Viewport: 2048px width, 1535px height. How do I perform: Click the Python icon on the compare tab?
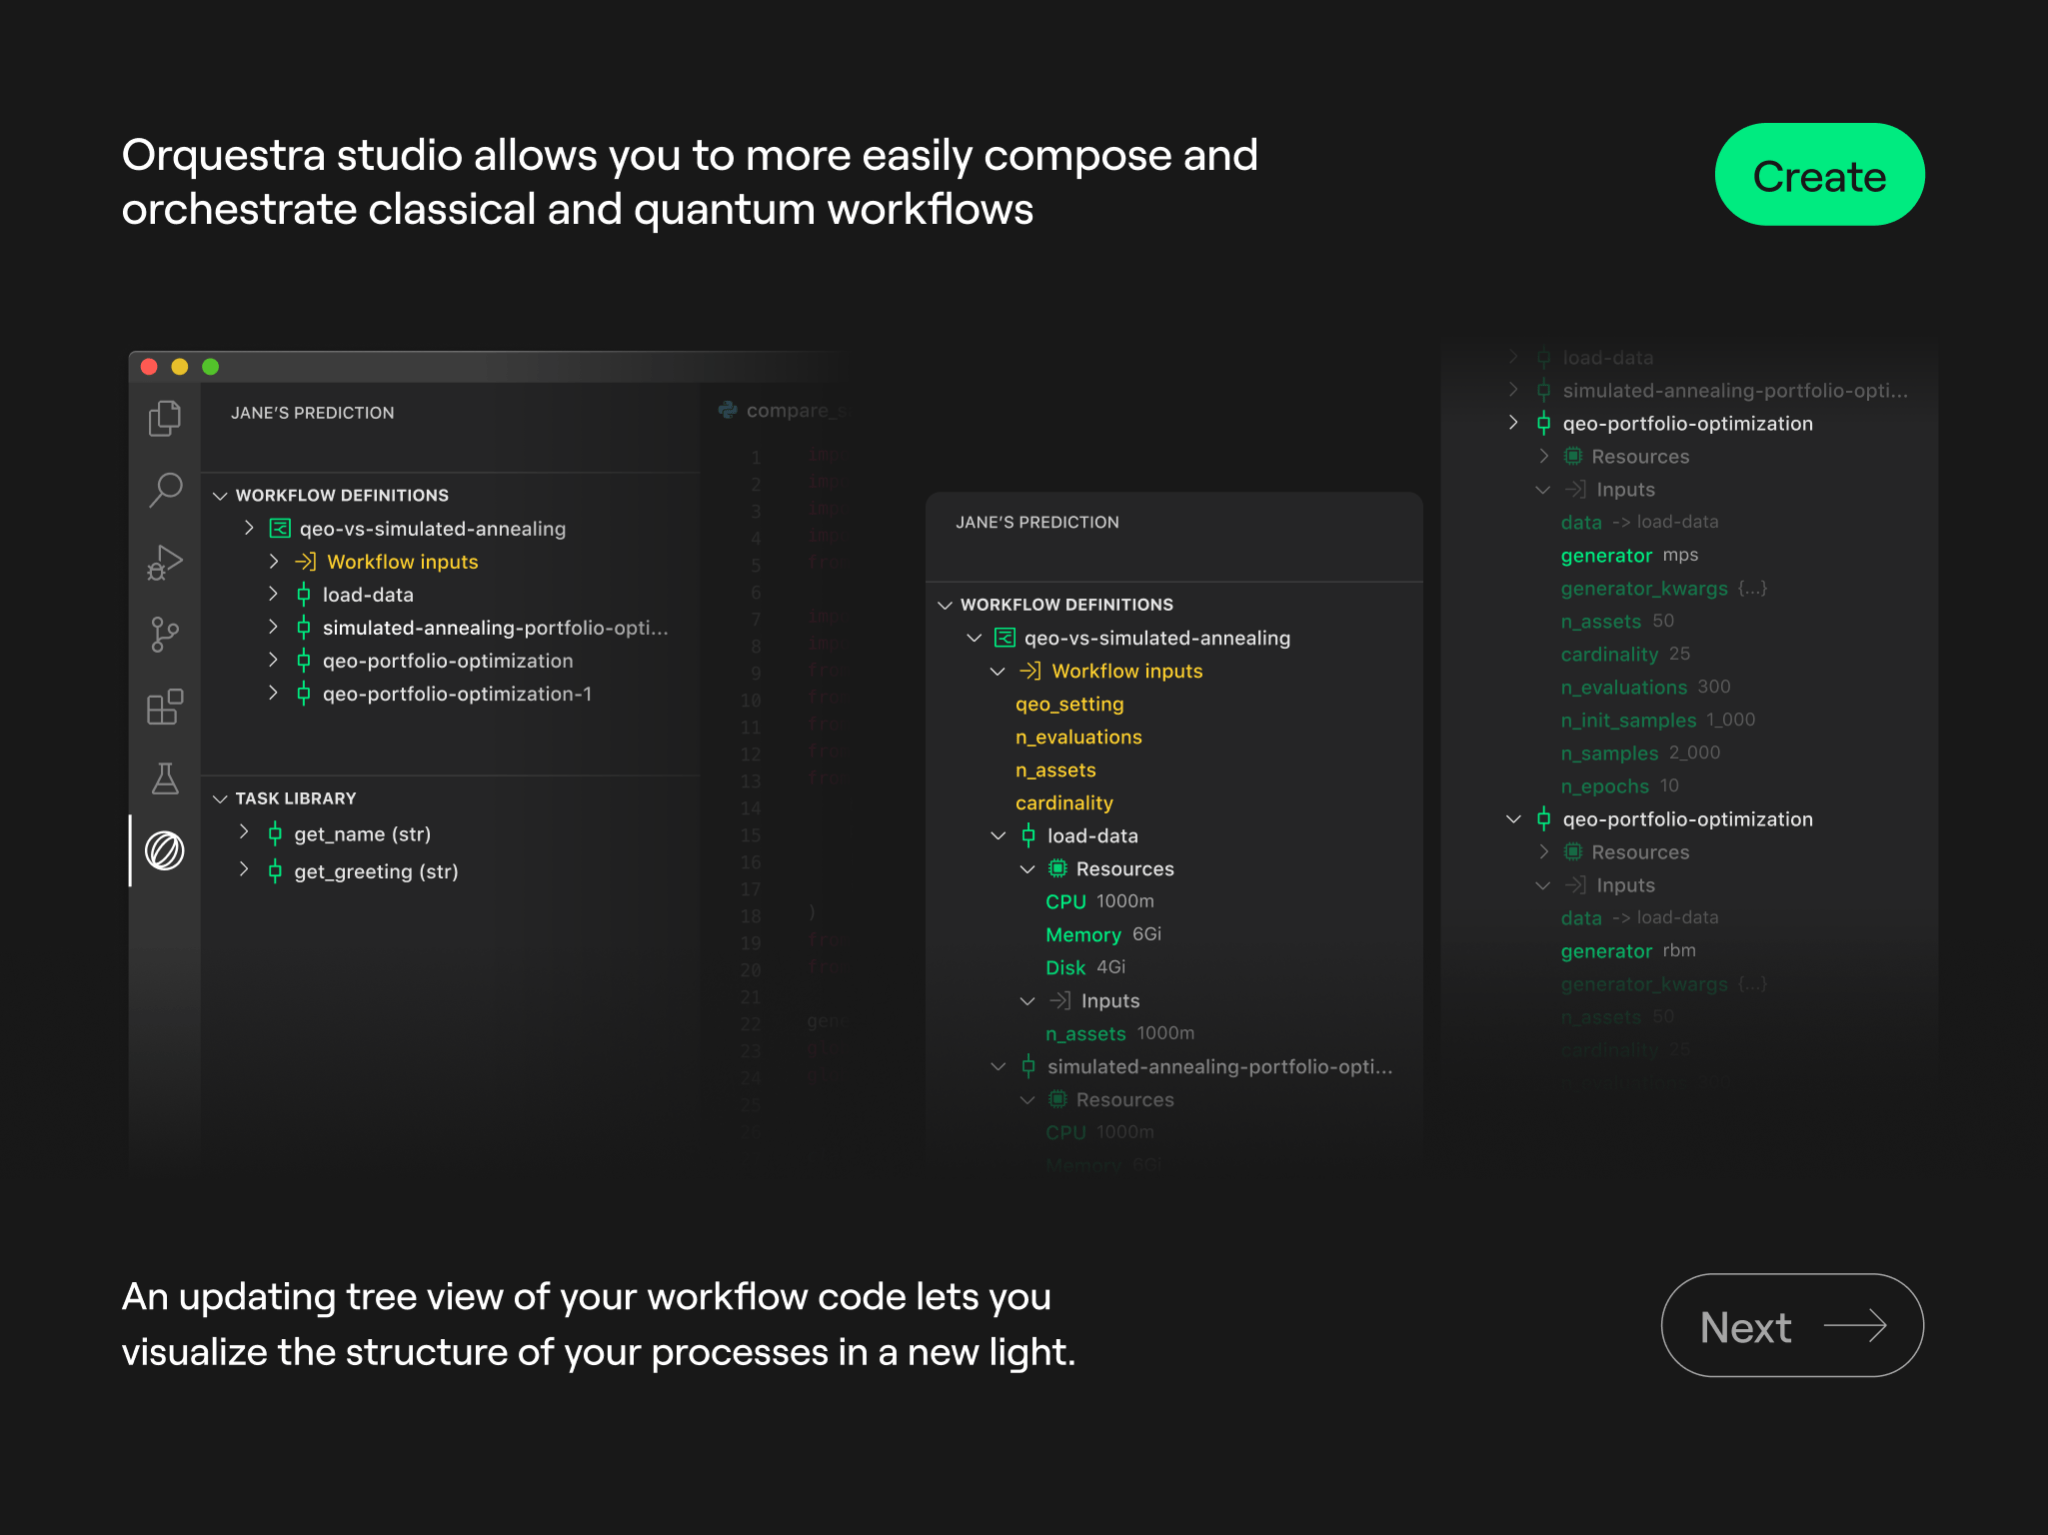[x=728, y=410]
